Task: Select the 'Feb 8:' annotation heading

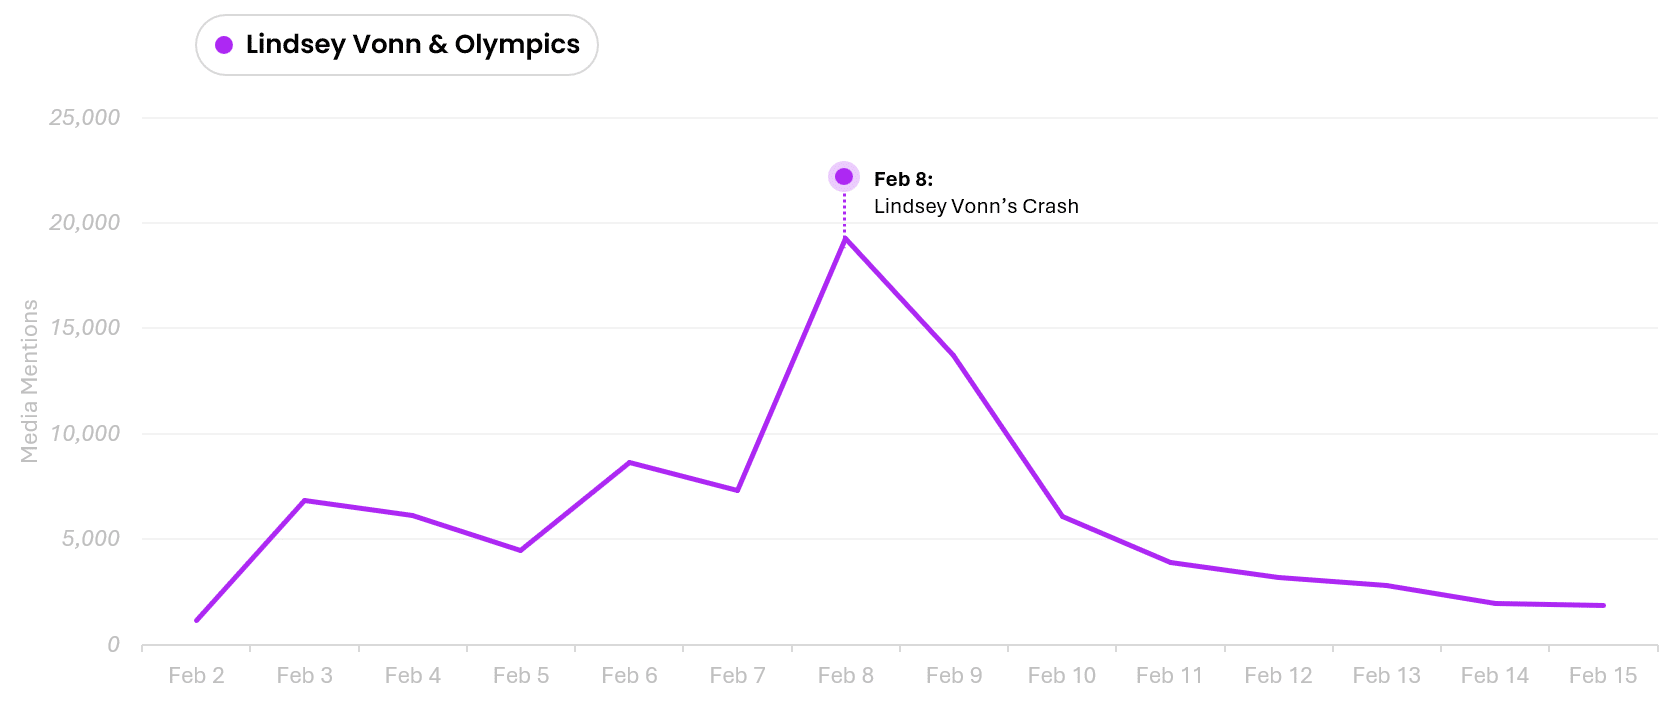Action: (x=903, y=179)
